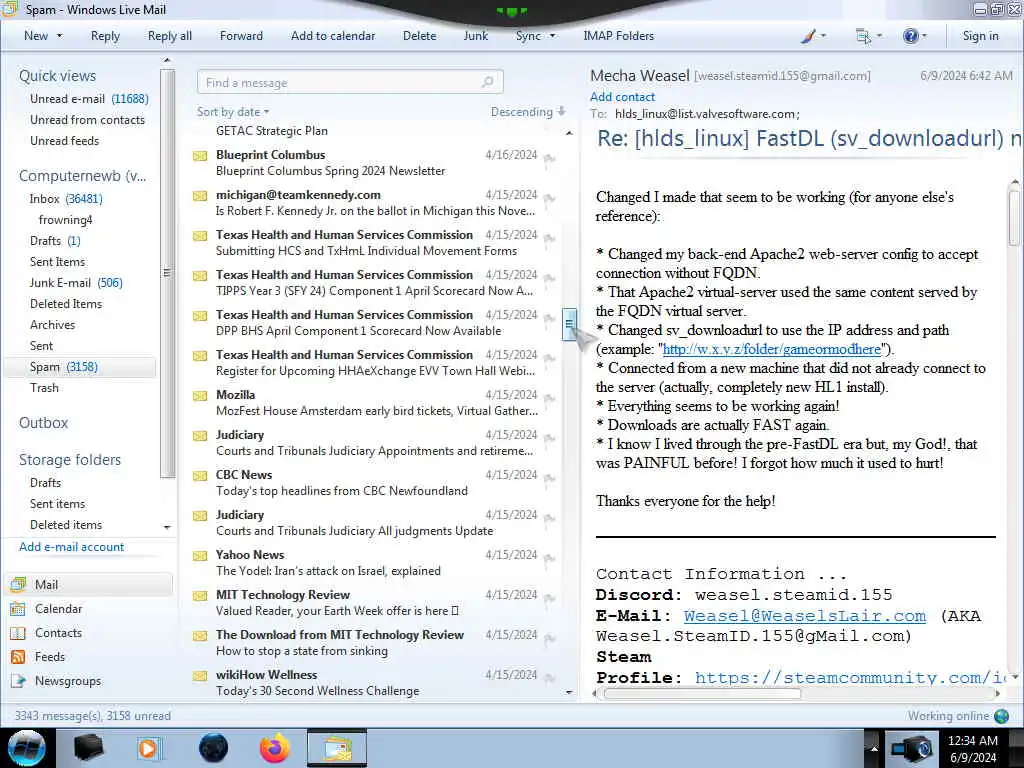Open the frowning4 subfolder

[65, 219]
